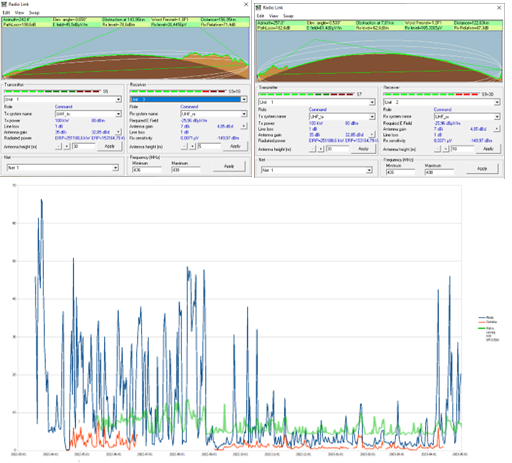Decrease transmitter antenna height in right window
The image size is (512, 463).
(312, 149)
